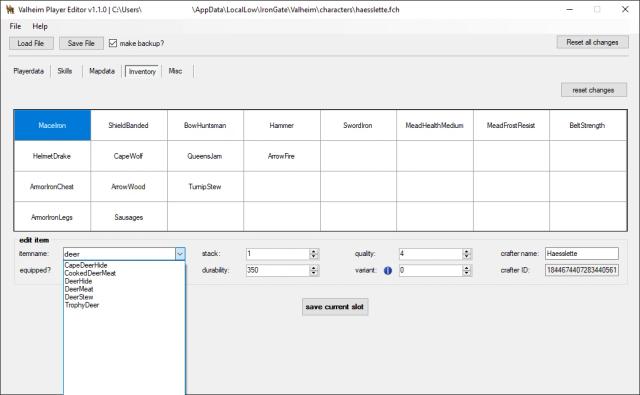The height and width of the screenshot is (395, 640).
Task: Select the MeadHealthMedium inventory slot
Action: [x=434, y=125]
